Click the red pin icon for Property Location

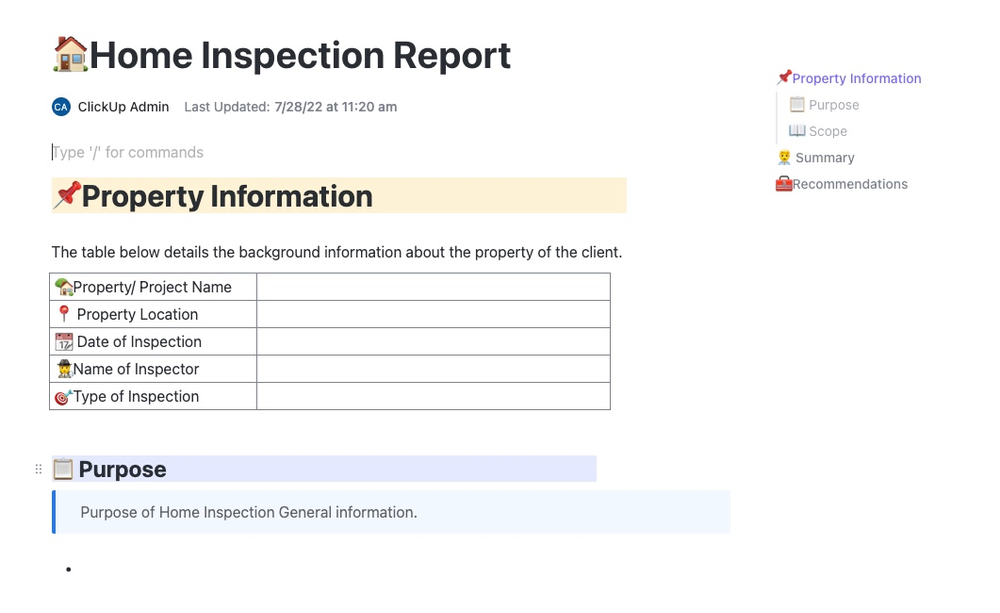tap(64, 314)
